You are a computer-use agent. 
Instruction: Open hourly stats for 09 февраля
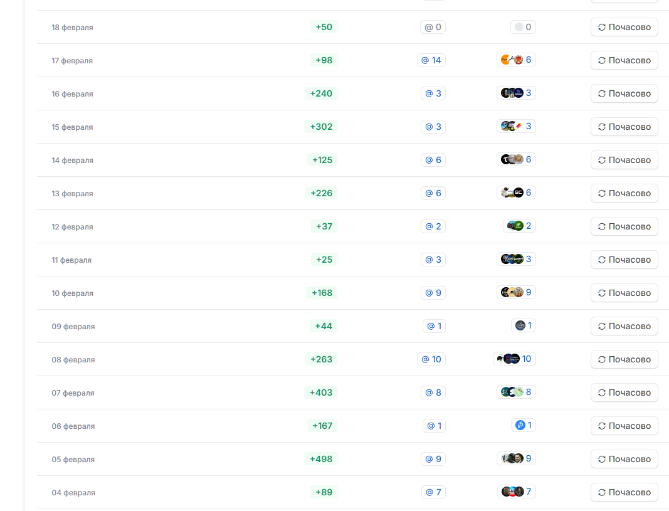[624, 327]
